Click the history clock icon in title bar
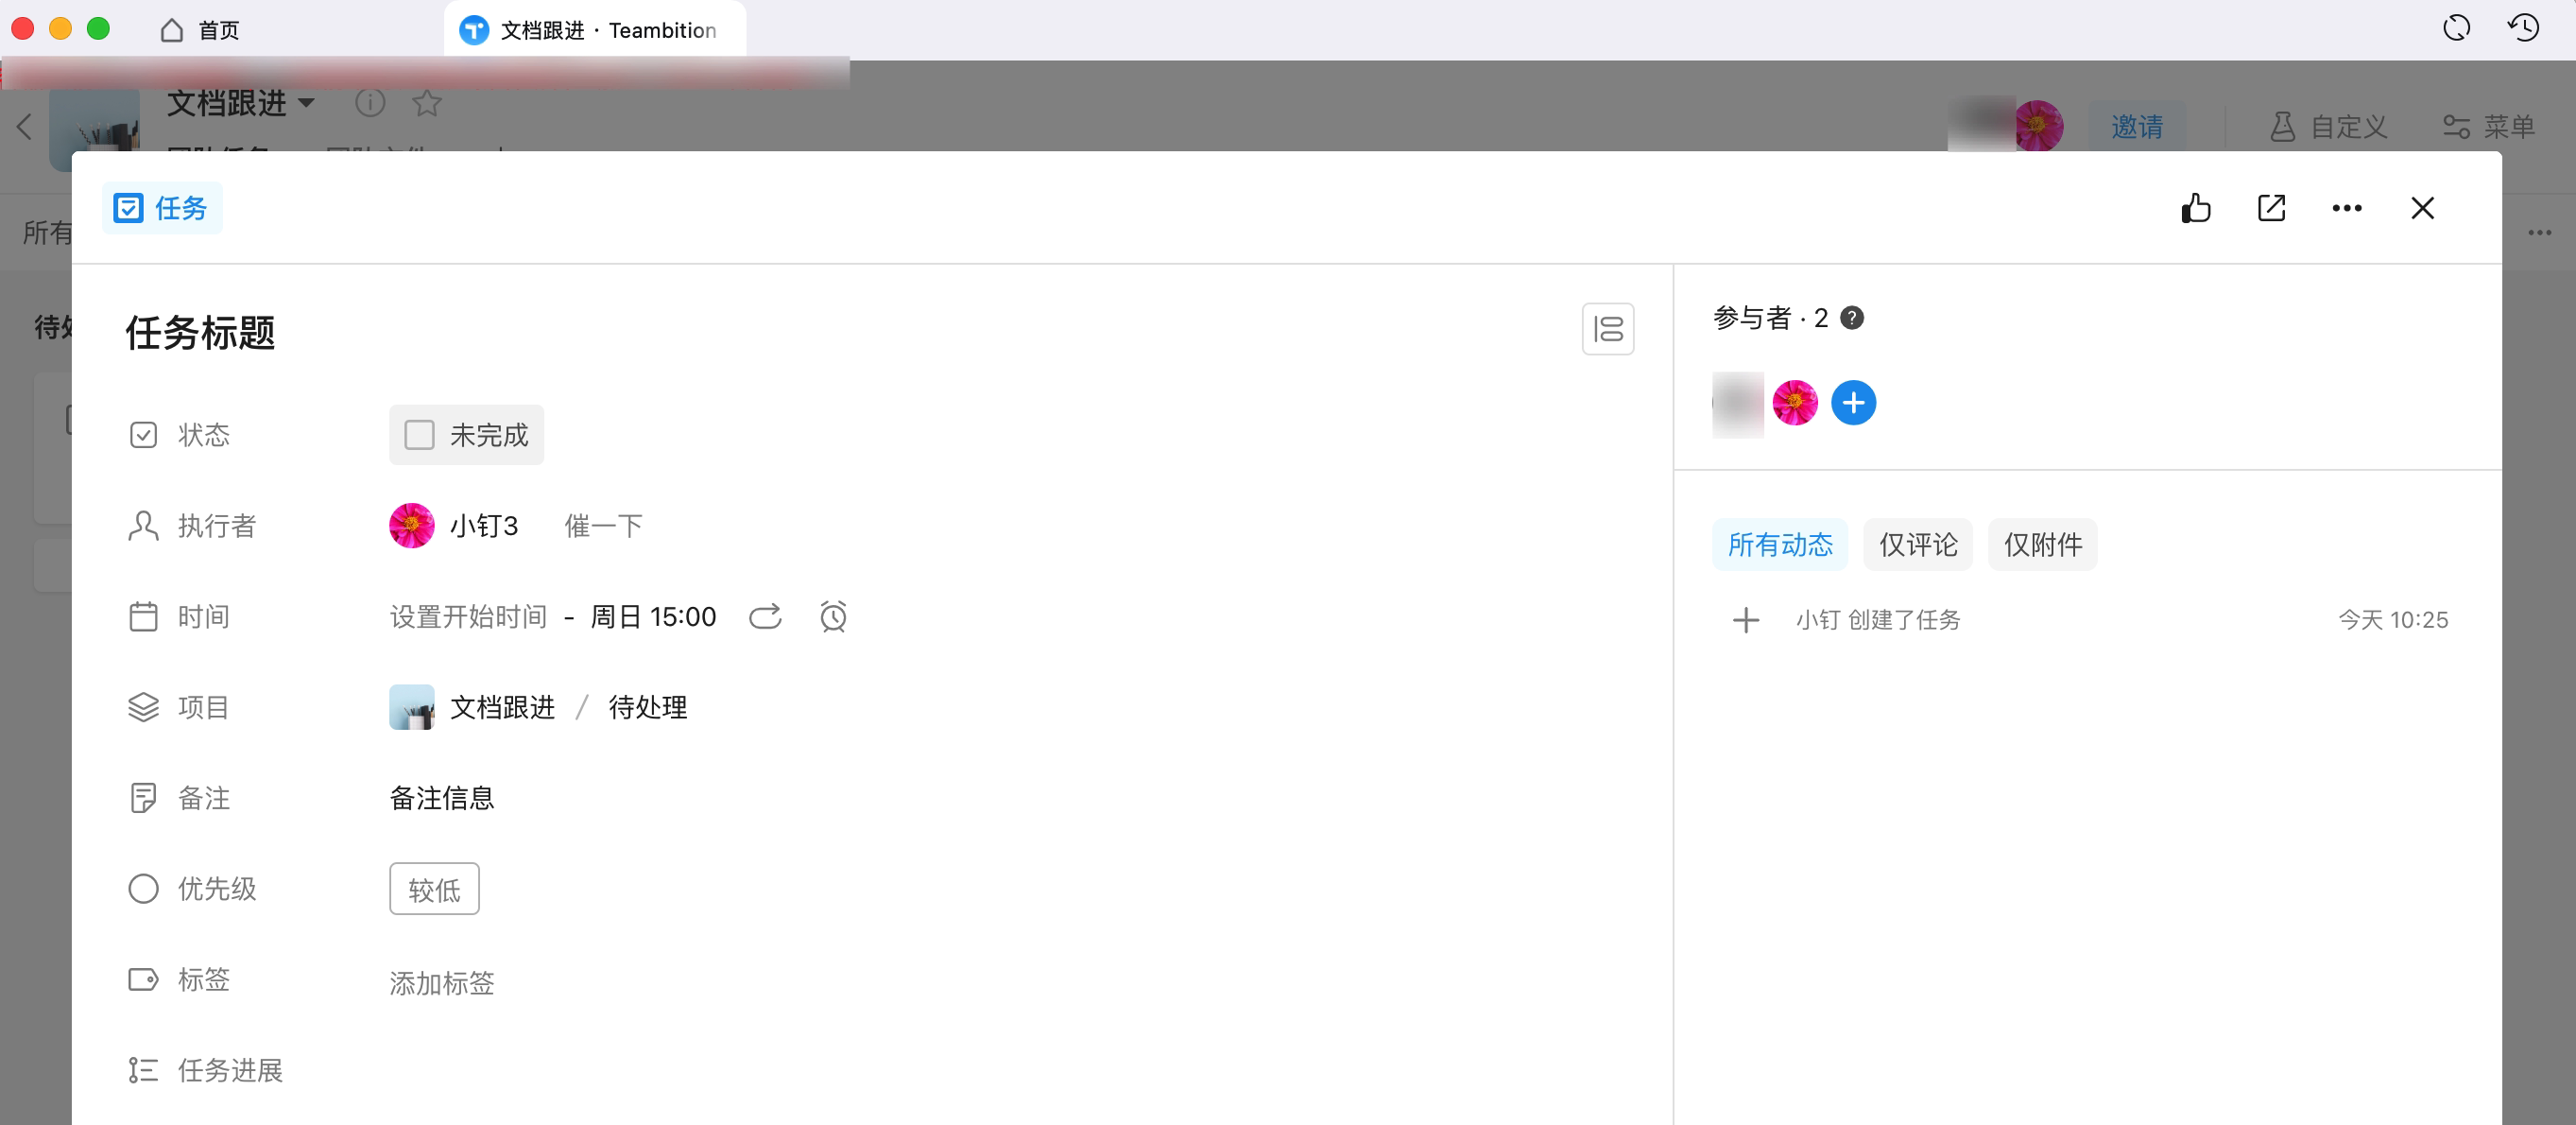Screen dimensions: 2576x1125 click(2523, 28)
